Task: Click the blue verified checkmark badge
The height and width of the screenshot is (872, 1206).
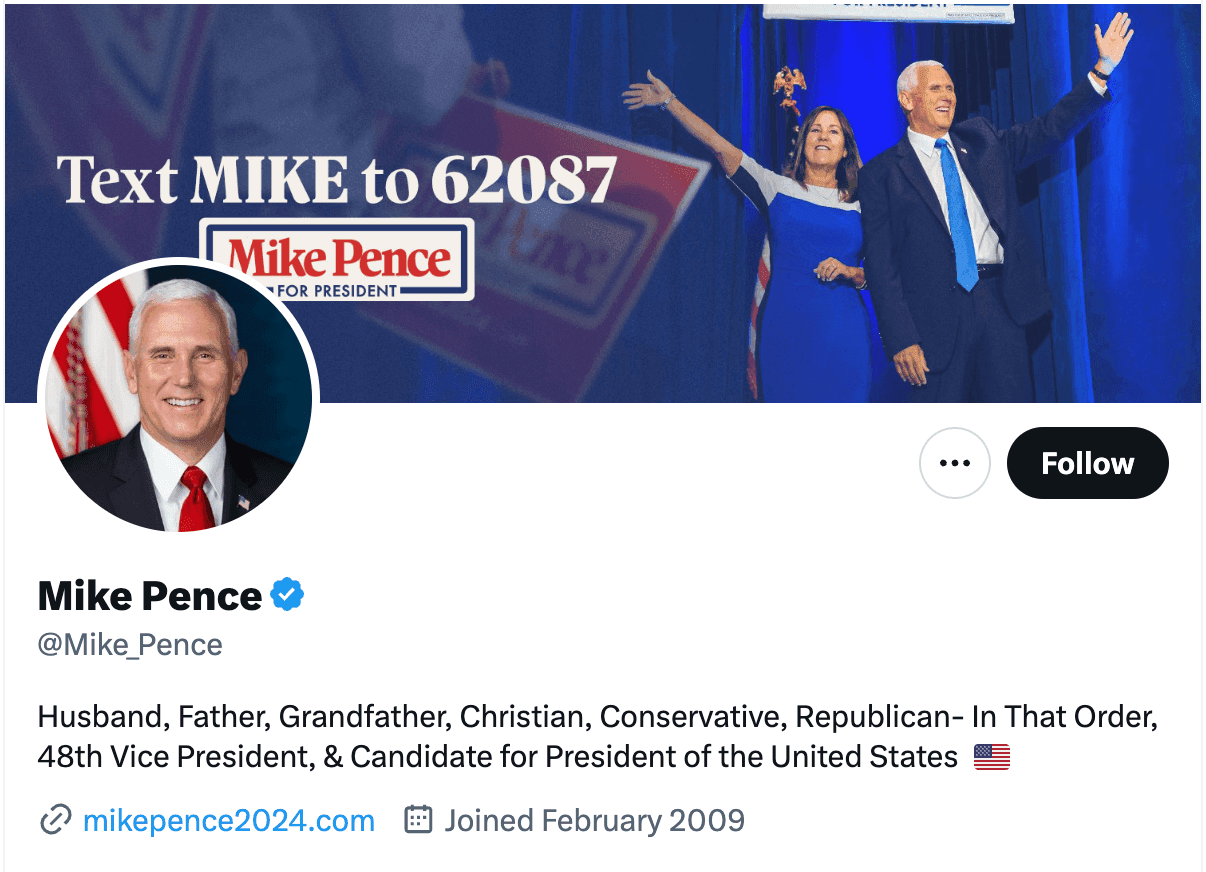Action: point(288,596)
